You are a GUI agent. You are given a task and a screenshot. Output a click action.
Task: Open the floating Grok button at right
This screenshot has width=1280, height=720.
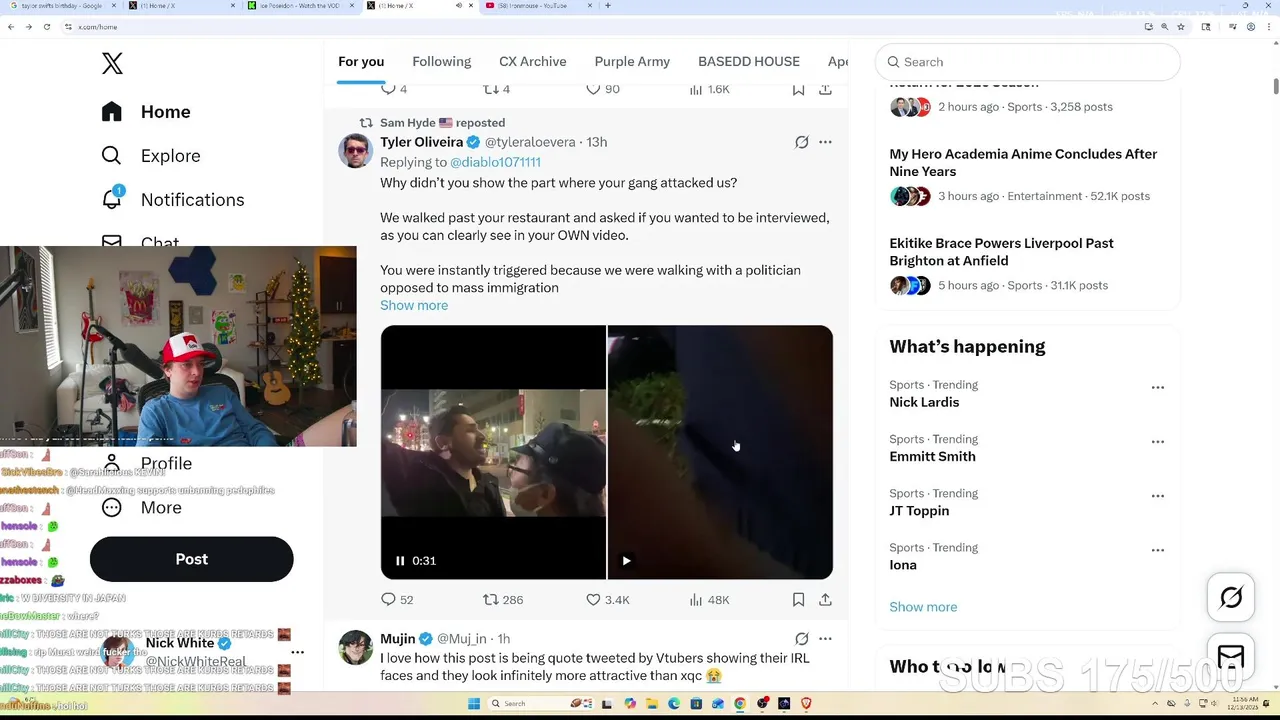point(1231,598)
